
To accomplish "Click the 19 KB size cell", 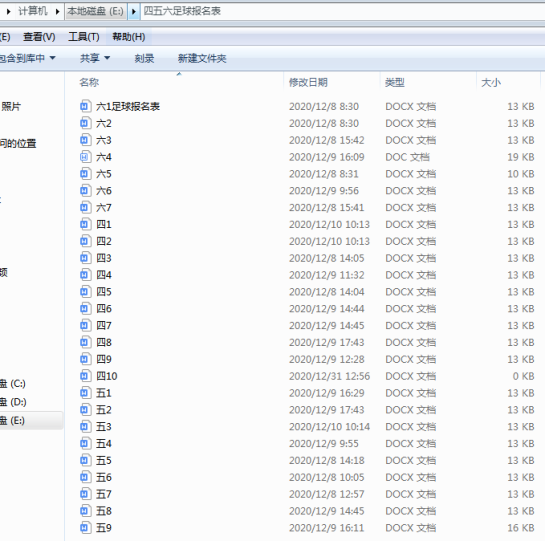I will [521, 157].
